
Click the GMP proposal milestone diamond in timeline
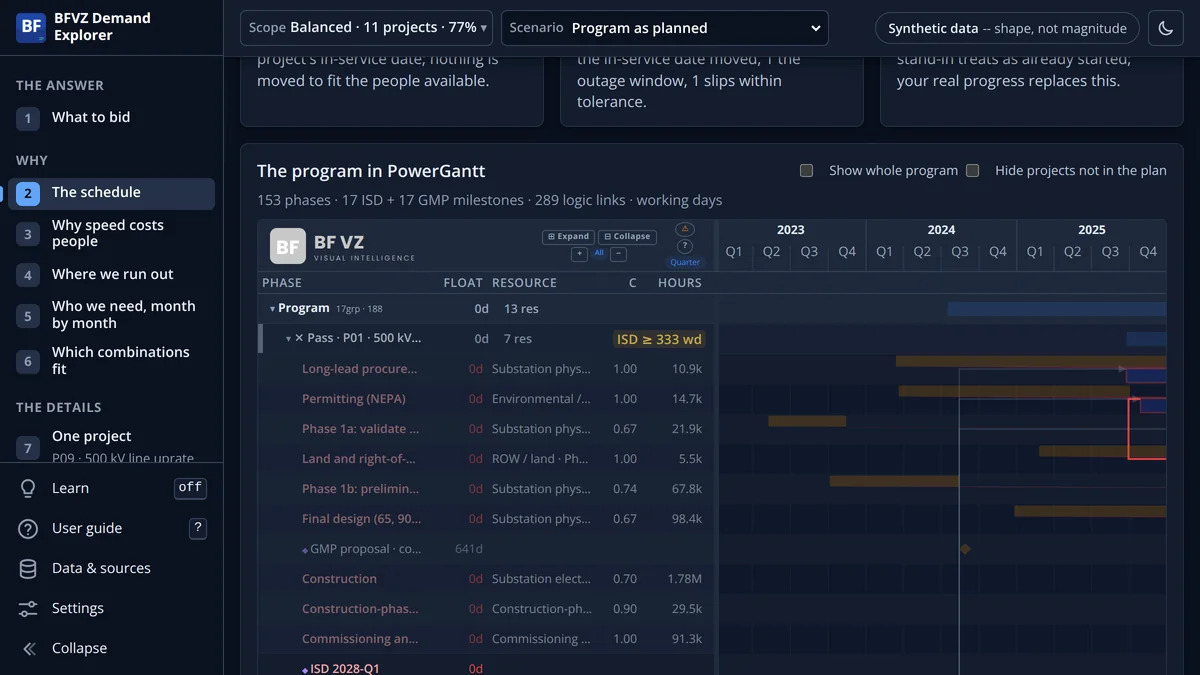[x=965, y=549]
